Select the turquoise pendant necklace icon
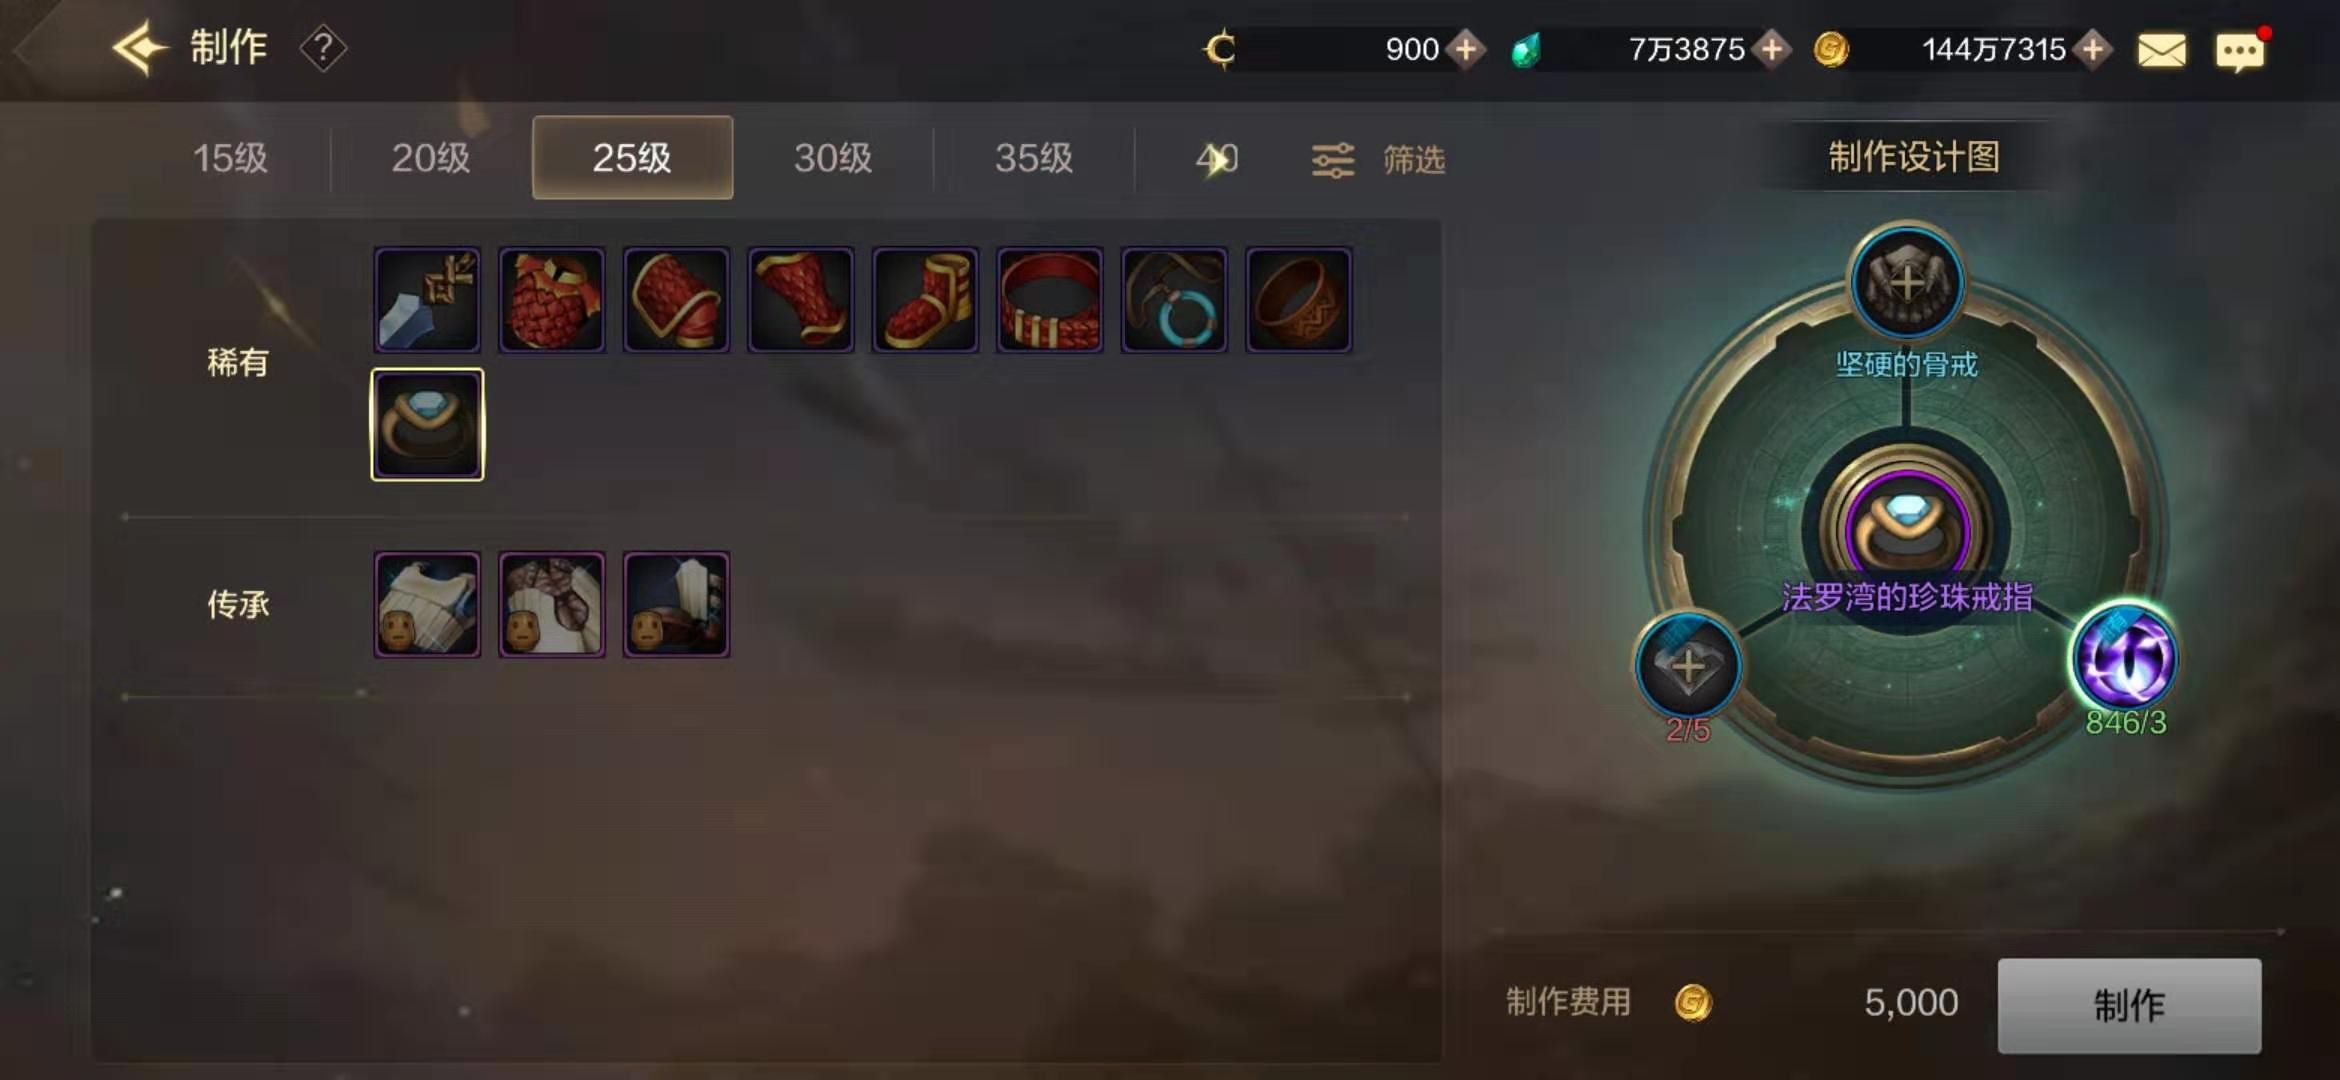Image resolution: width=2340 pixels, height=1080 pixels. (1174, 300)
